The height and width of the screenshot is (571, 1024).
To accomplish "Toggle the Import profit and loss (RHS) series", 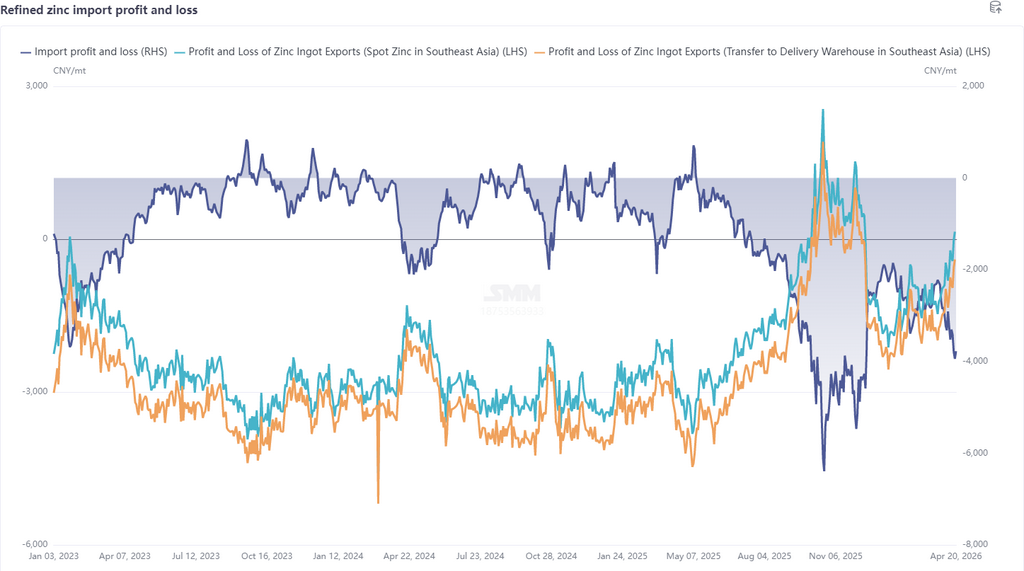I will (x=101, y=50).
